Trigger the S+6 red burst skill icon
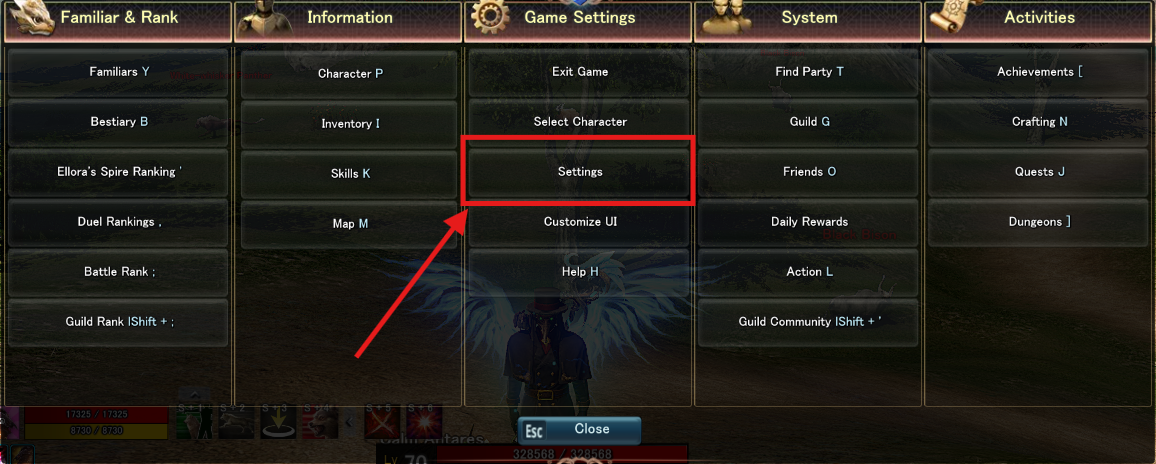This screenshot has width=1156, height=464. [425, 424]
